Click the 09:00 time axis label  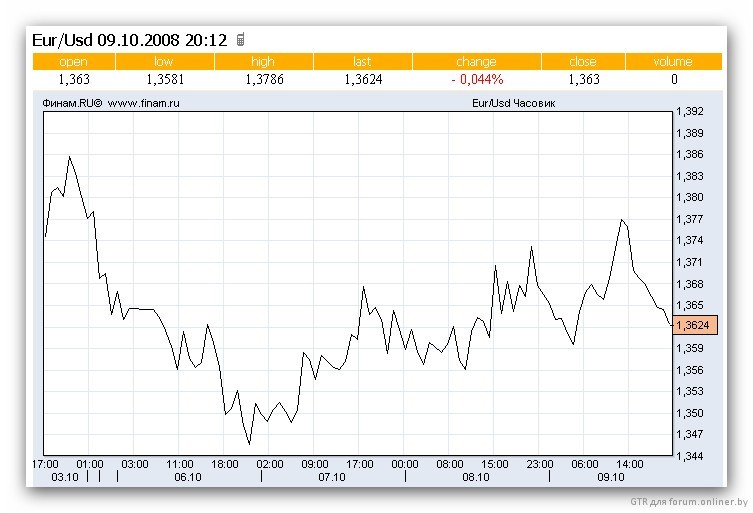(x=315, y=464)
